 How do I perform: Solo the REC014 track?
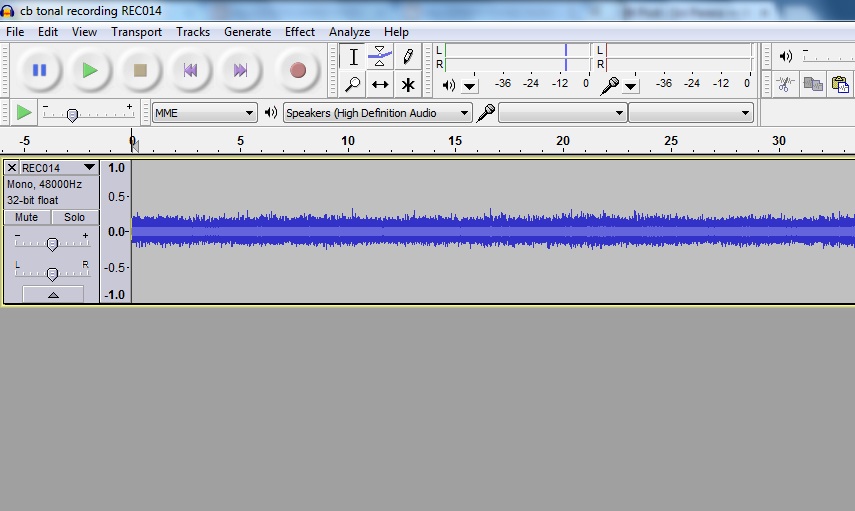click(x=75, y=217)
